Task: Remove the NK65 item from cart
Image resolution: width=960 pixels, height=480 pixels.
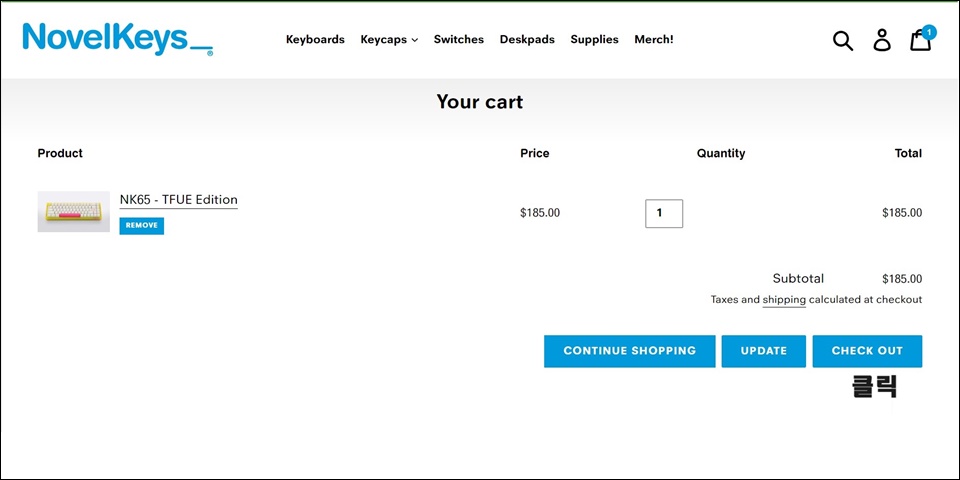Action: [x=141, y=225]
